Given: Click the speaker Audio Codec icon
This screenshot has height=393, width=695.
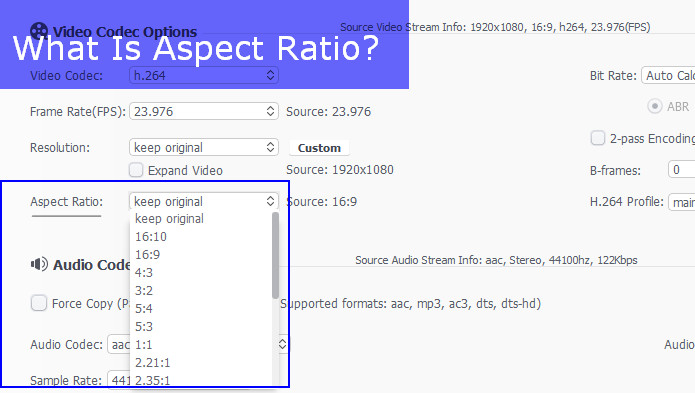Looking at the screenshot, I should [x=39, y=265].
